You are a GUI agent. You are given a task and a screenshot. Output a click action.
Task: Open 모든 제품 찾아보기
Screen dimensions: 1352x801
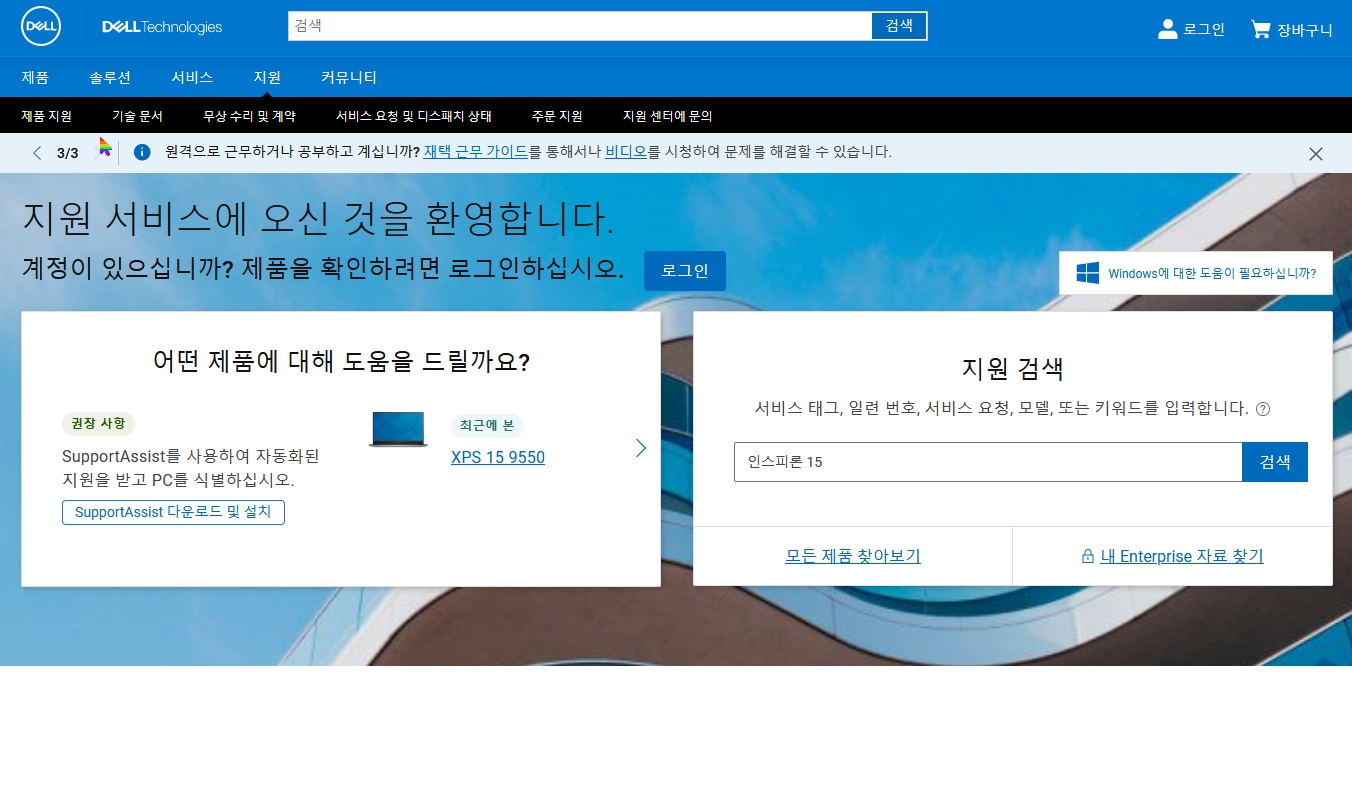click(852, 556)
